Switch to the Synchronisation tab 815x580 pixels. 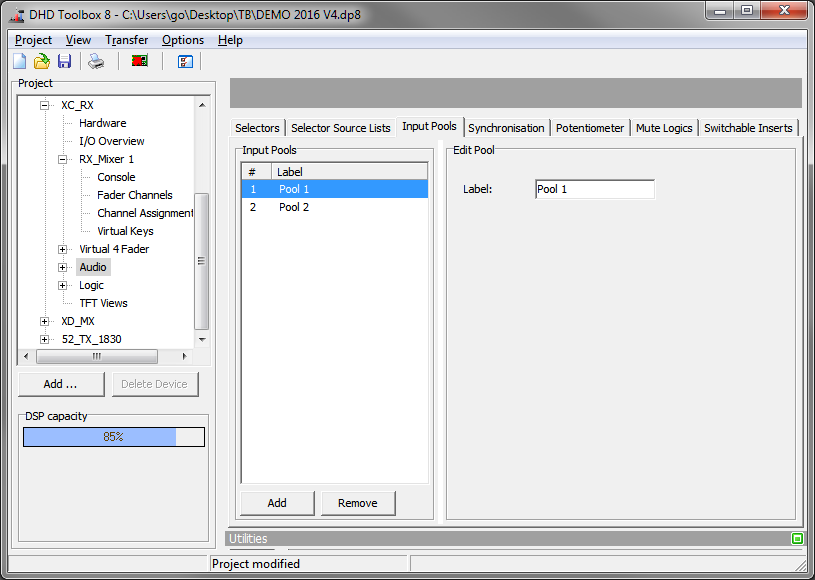coord(506,127)
